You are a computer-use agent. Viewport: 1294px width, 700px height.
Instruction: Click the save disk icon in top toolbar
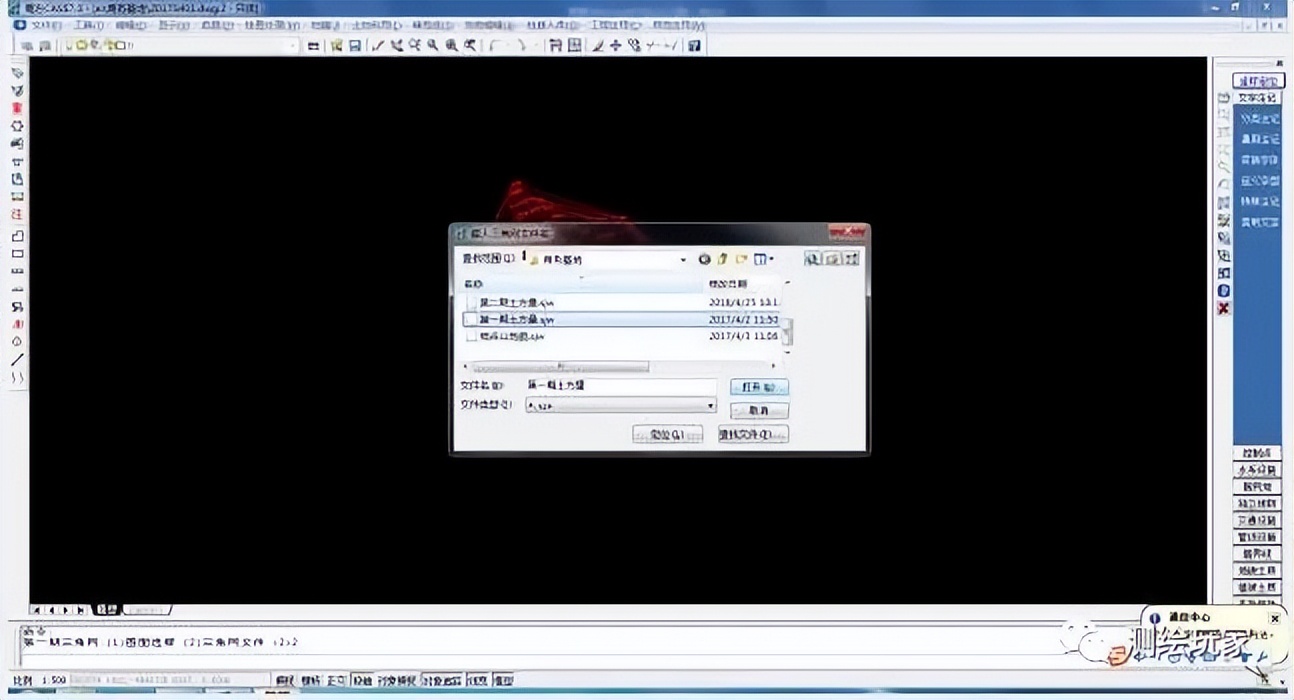354,45
